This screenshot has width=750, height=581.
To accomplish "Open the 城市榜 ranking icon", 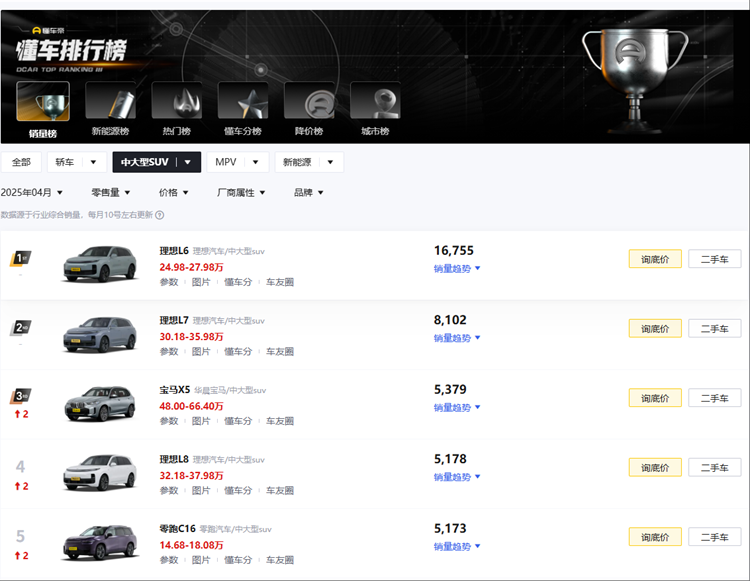I will click(x=375, y=100).
